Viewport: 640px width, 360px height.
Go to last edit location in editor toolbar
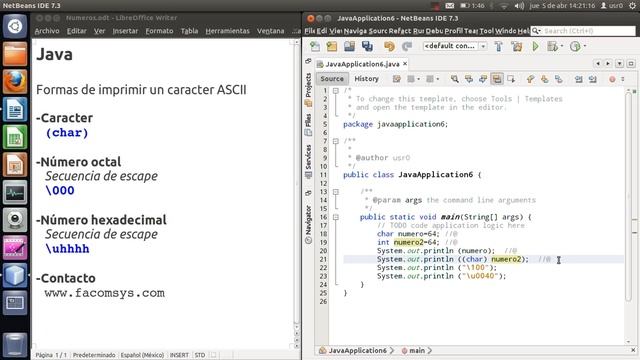pyautogui.click(x=396, y=79)
